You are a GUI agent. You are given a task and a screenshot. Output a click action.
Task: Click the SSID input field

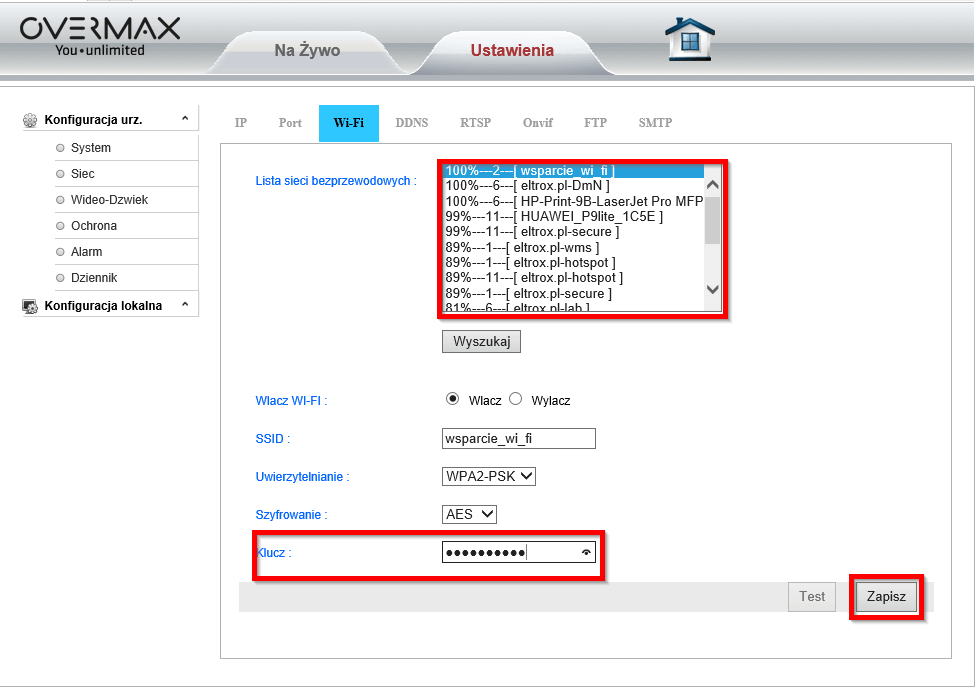[x=518, y=439]
